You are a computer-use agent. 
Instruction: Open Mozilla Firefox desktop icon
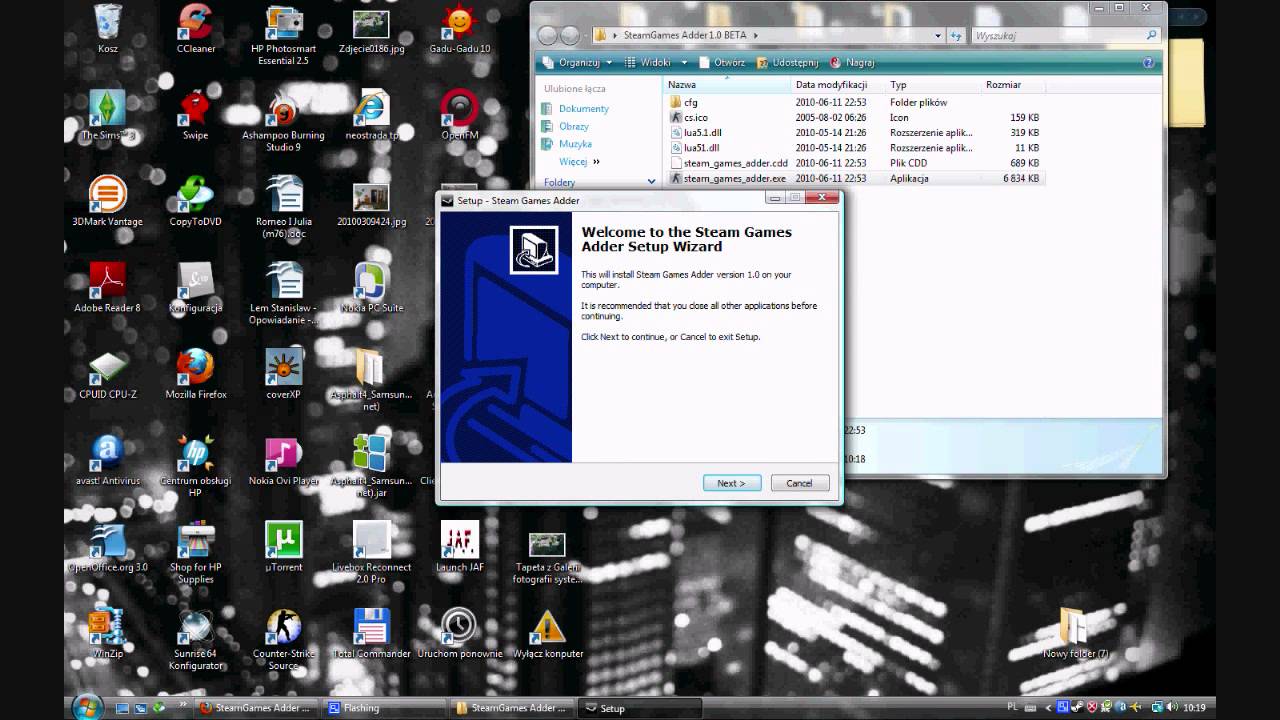195,374
